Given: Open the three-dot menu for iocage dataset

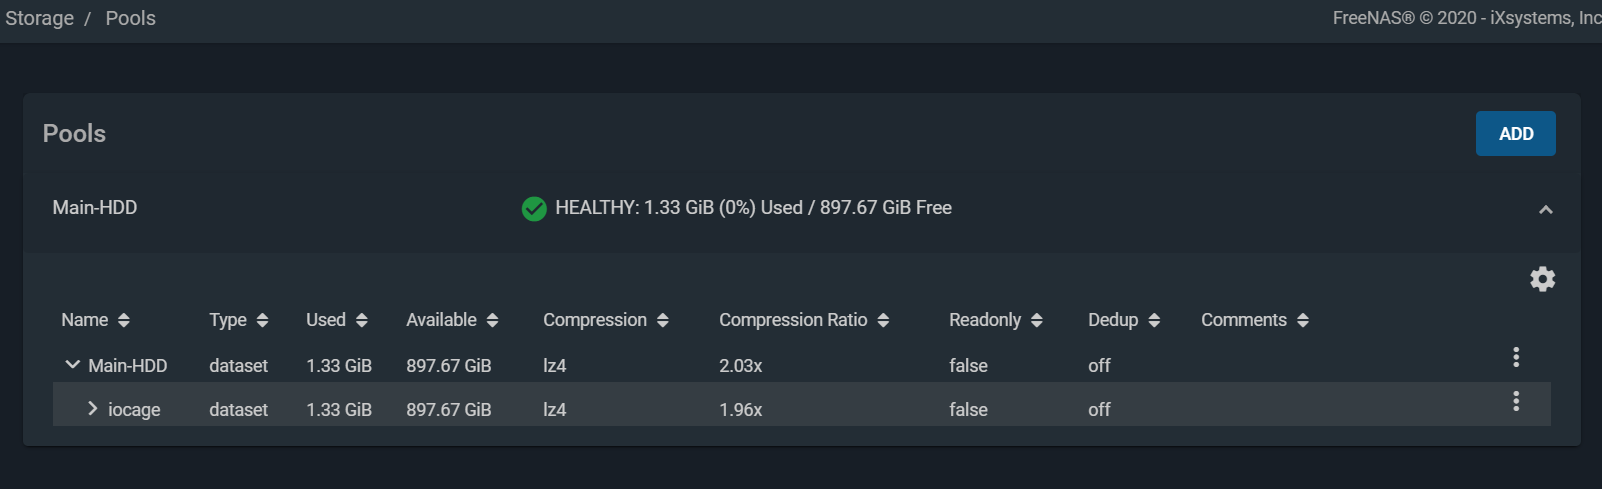Looking at the screenshot, I should 1516,401.
